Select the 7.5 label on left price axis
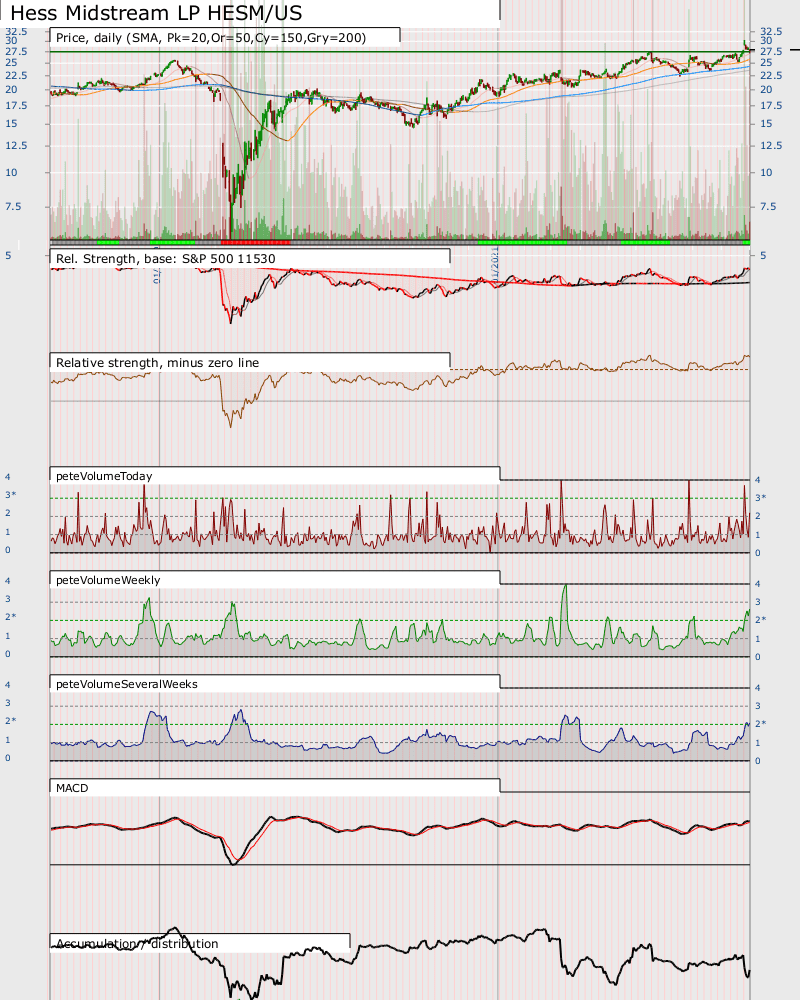Image resolution: width=800 pixels, height=1000 pixels. pos(13,207)
